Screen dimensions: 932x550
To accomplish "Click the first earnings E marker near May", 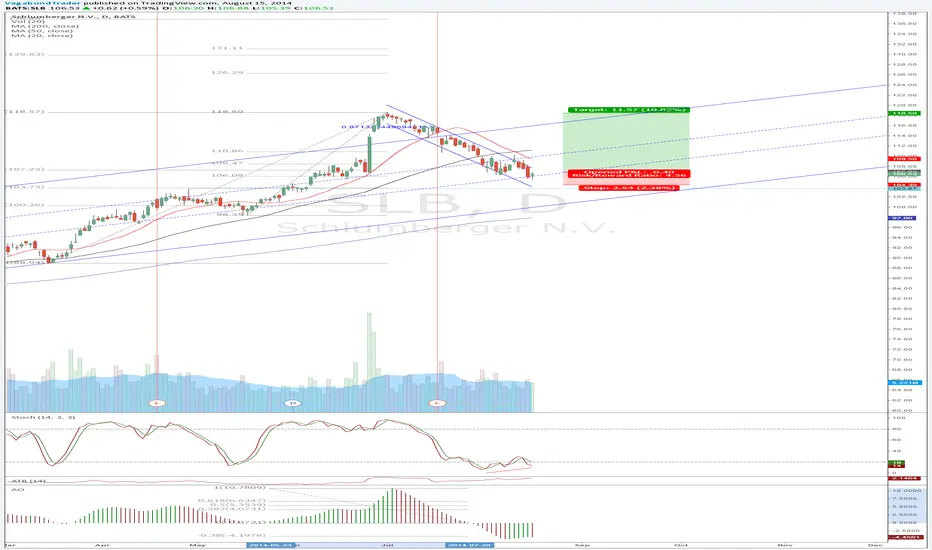I will 157,403.
